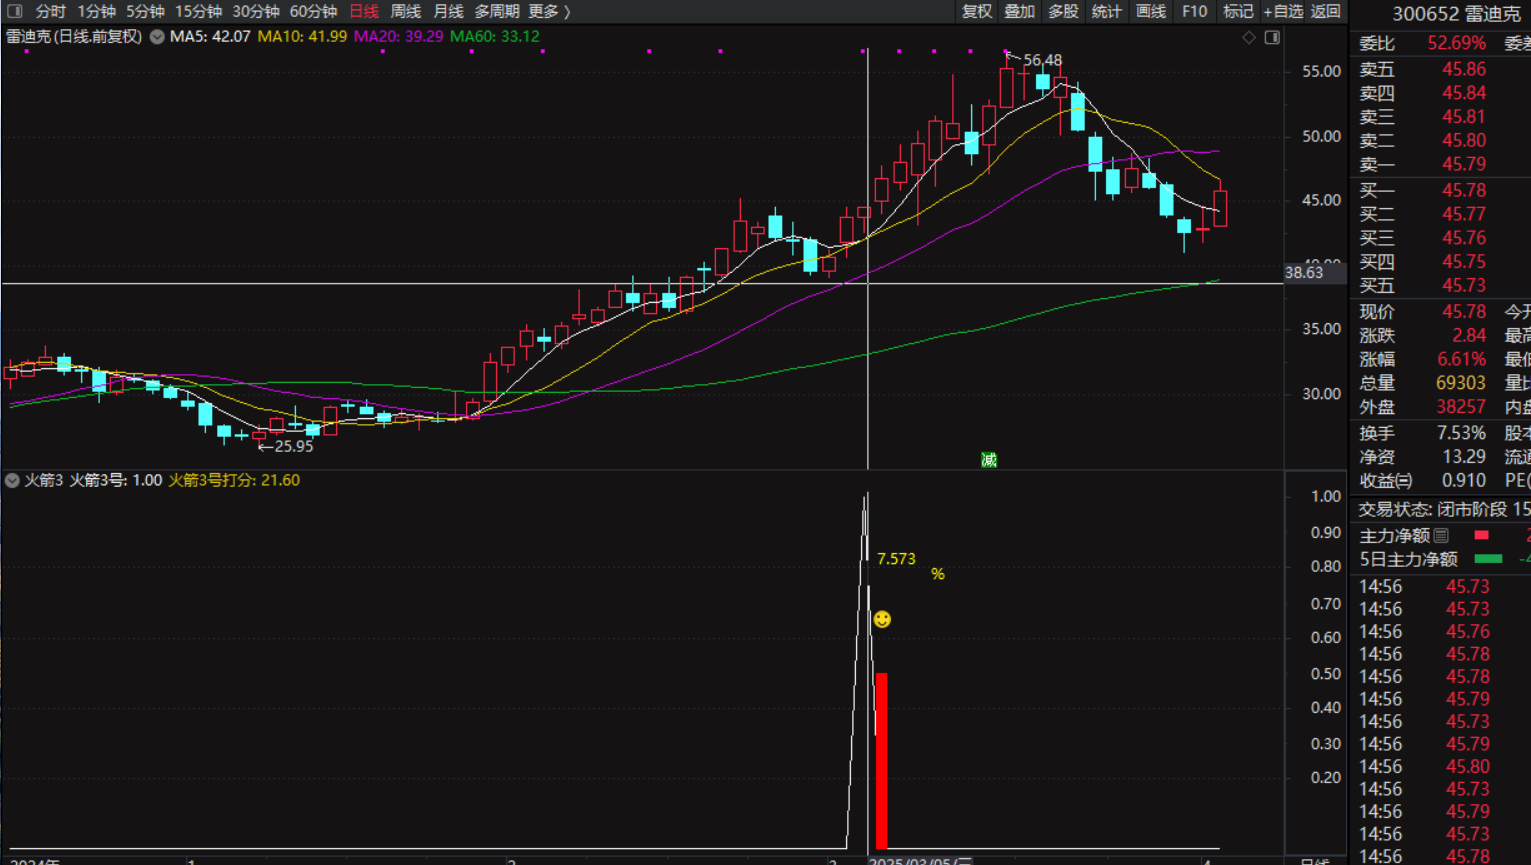Expand the 雷迪克 main chart indicator dropdown

tap(157, 37)
